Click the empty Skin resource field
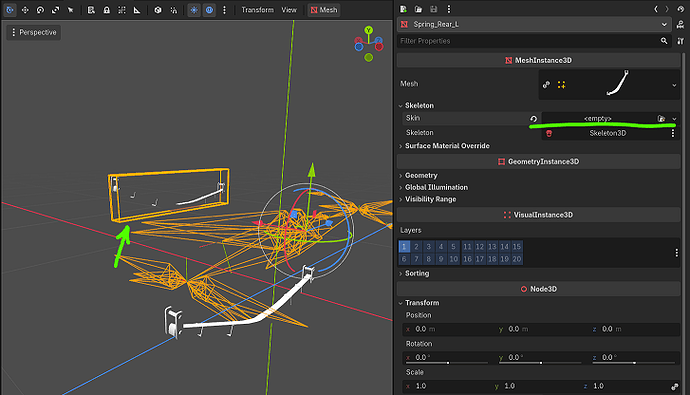 pos(598,118)
